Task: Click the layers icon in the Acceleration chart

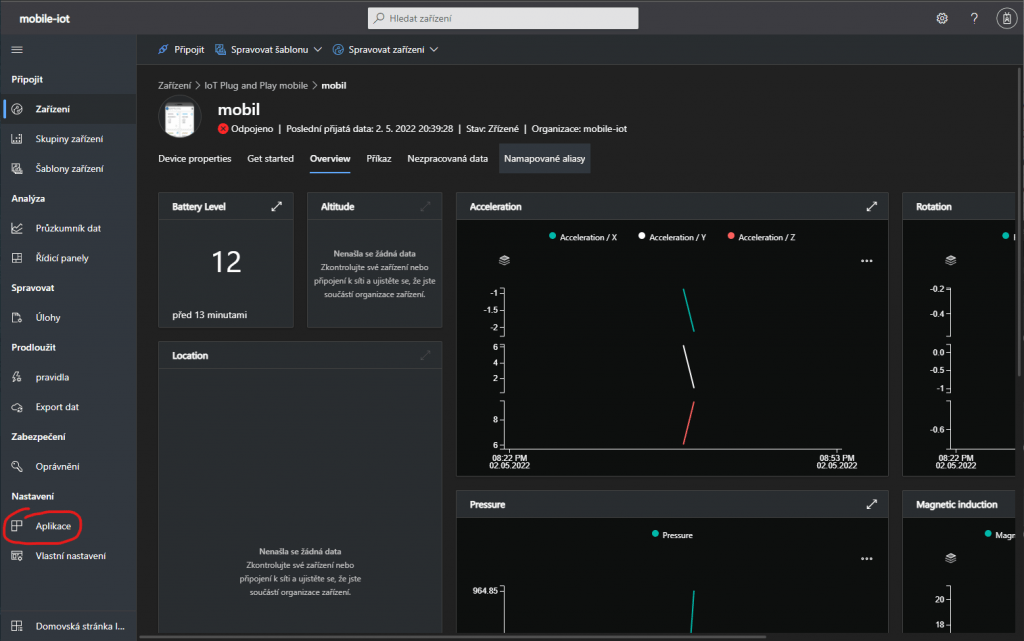Action: coord(504,260)
